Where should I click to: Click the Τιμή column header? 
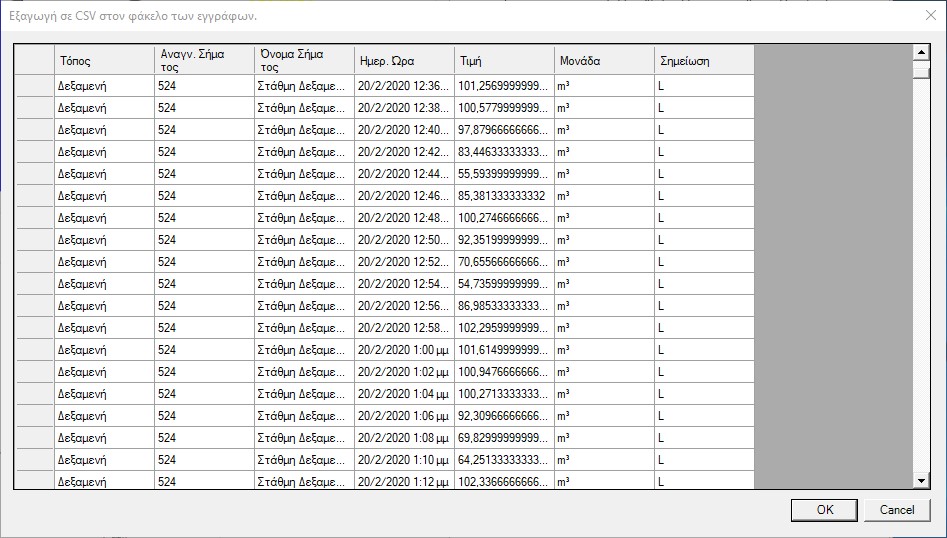point(504,60)
